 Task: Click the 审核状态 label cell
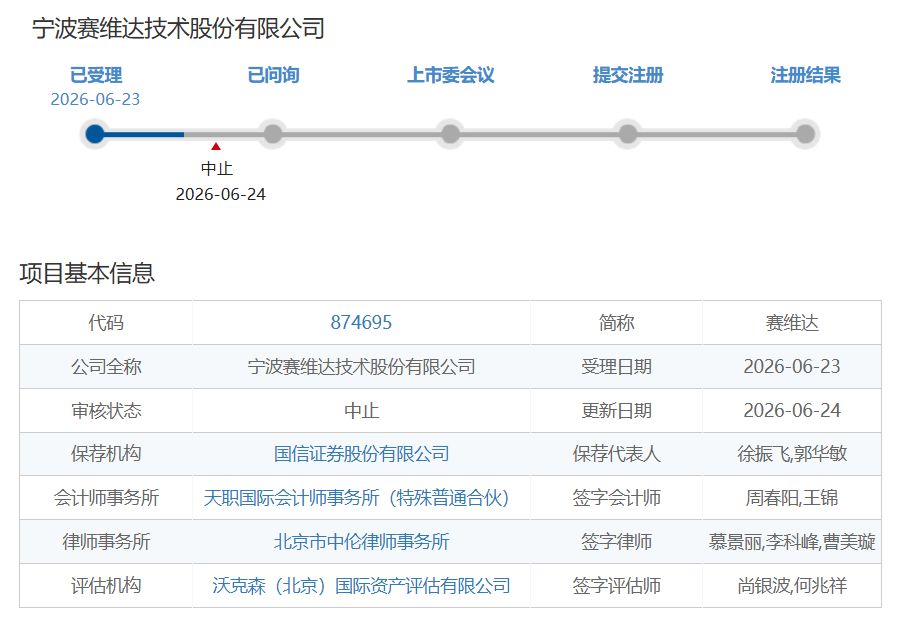click(x=106, y=410)
